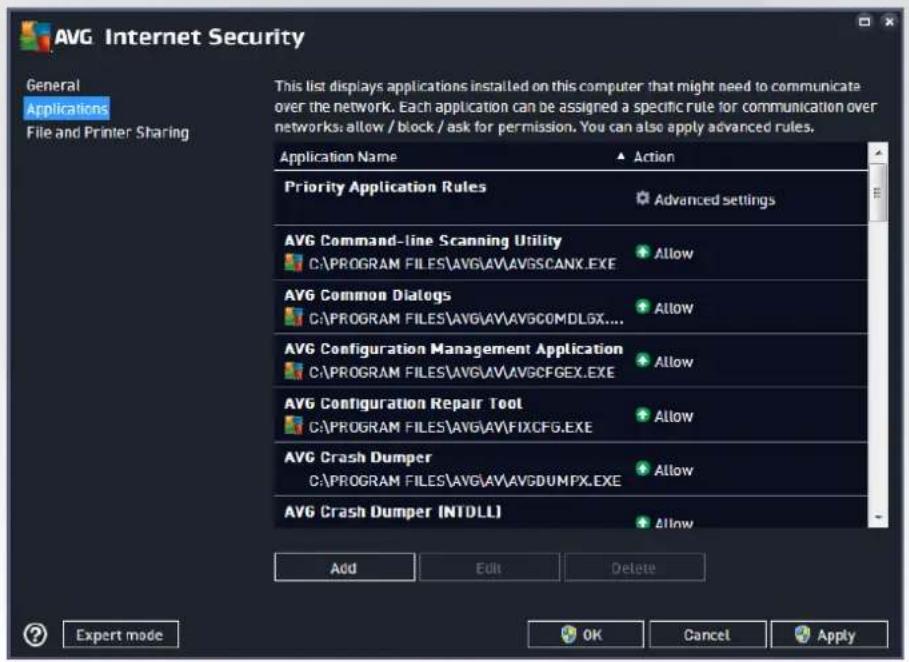Add a new application rule
The height and width of the screenshot is (662, 909).
[344, 568]
